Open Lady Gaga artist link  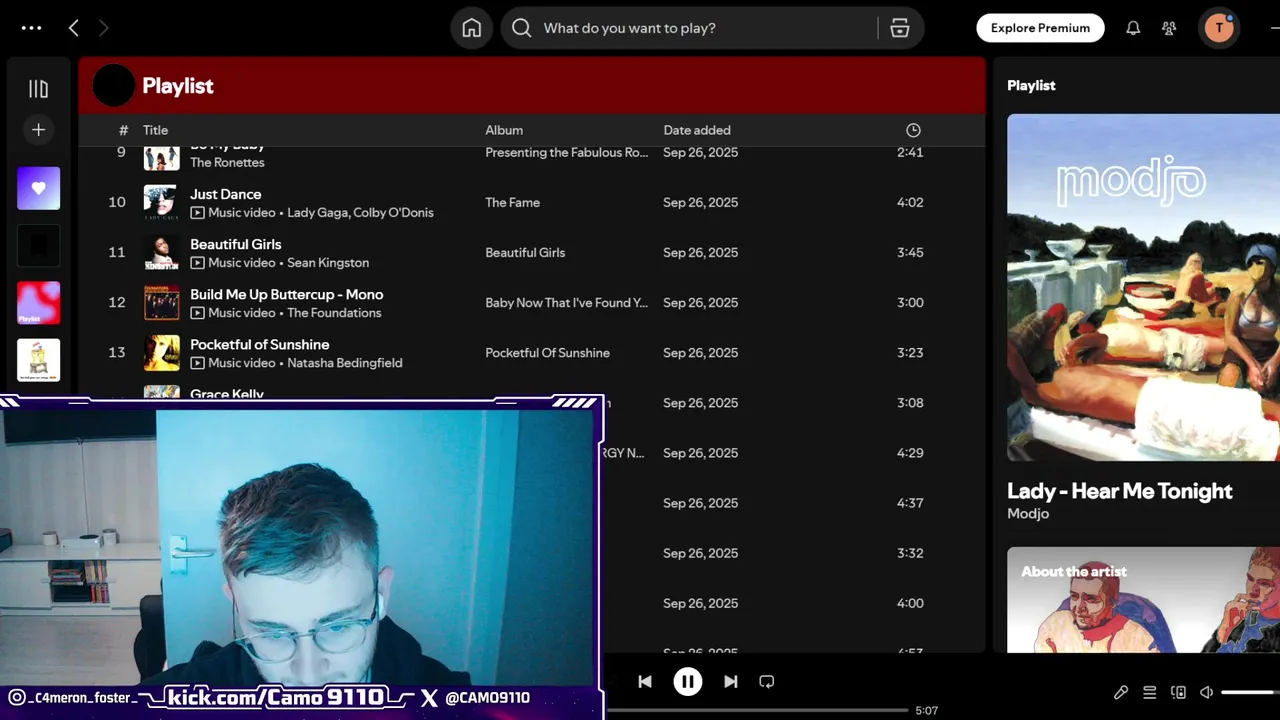tap(318, 213)
